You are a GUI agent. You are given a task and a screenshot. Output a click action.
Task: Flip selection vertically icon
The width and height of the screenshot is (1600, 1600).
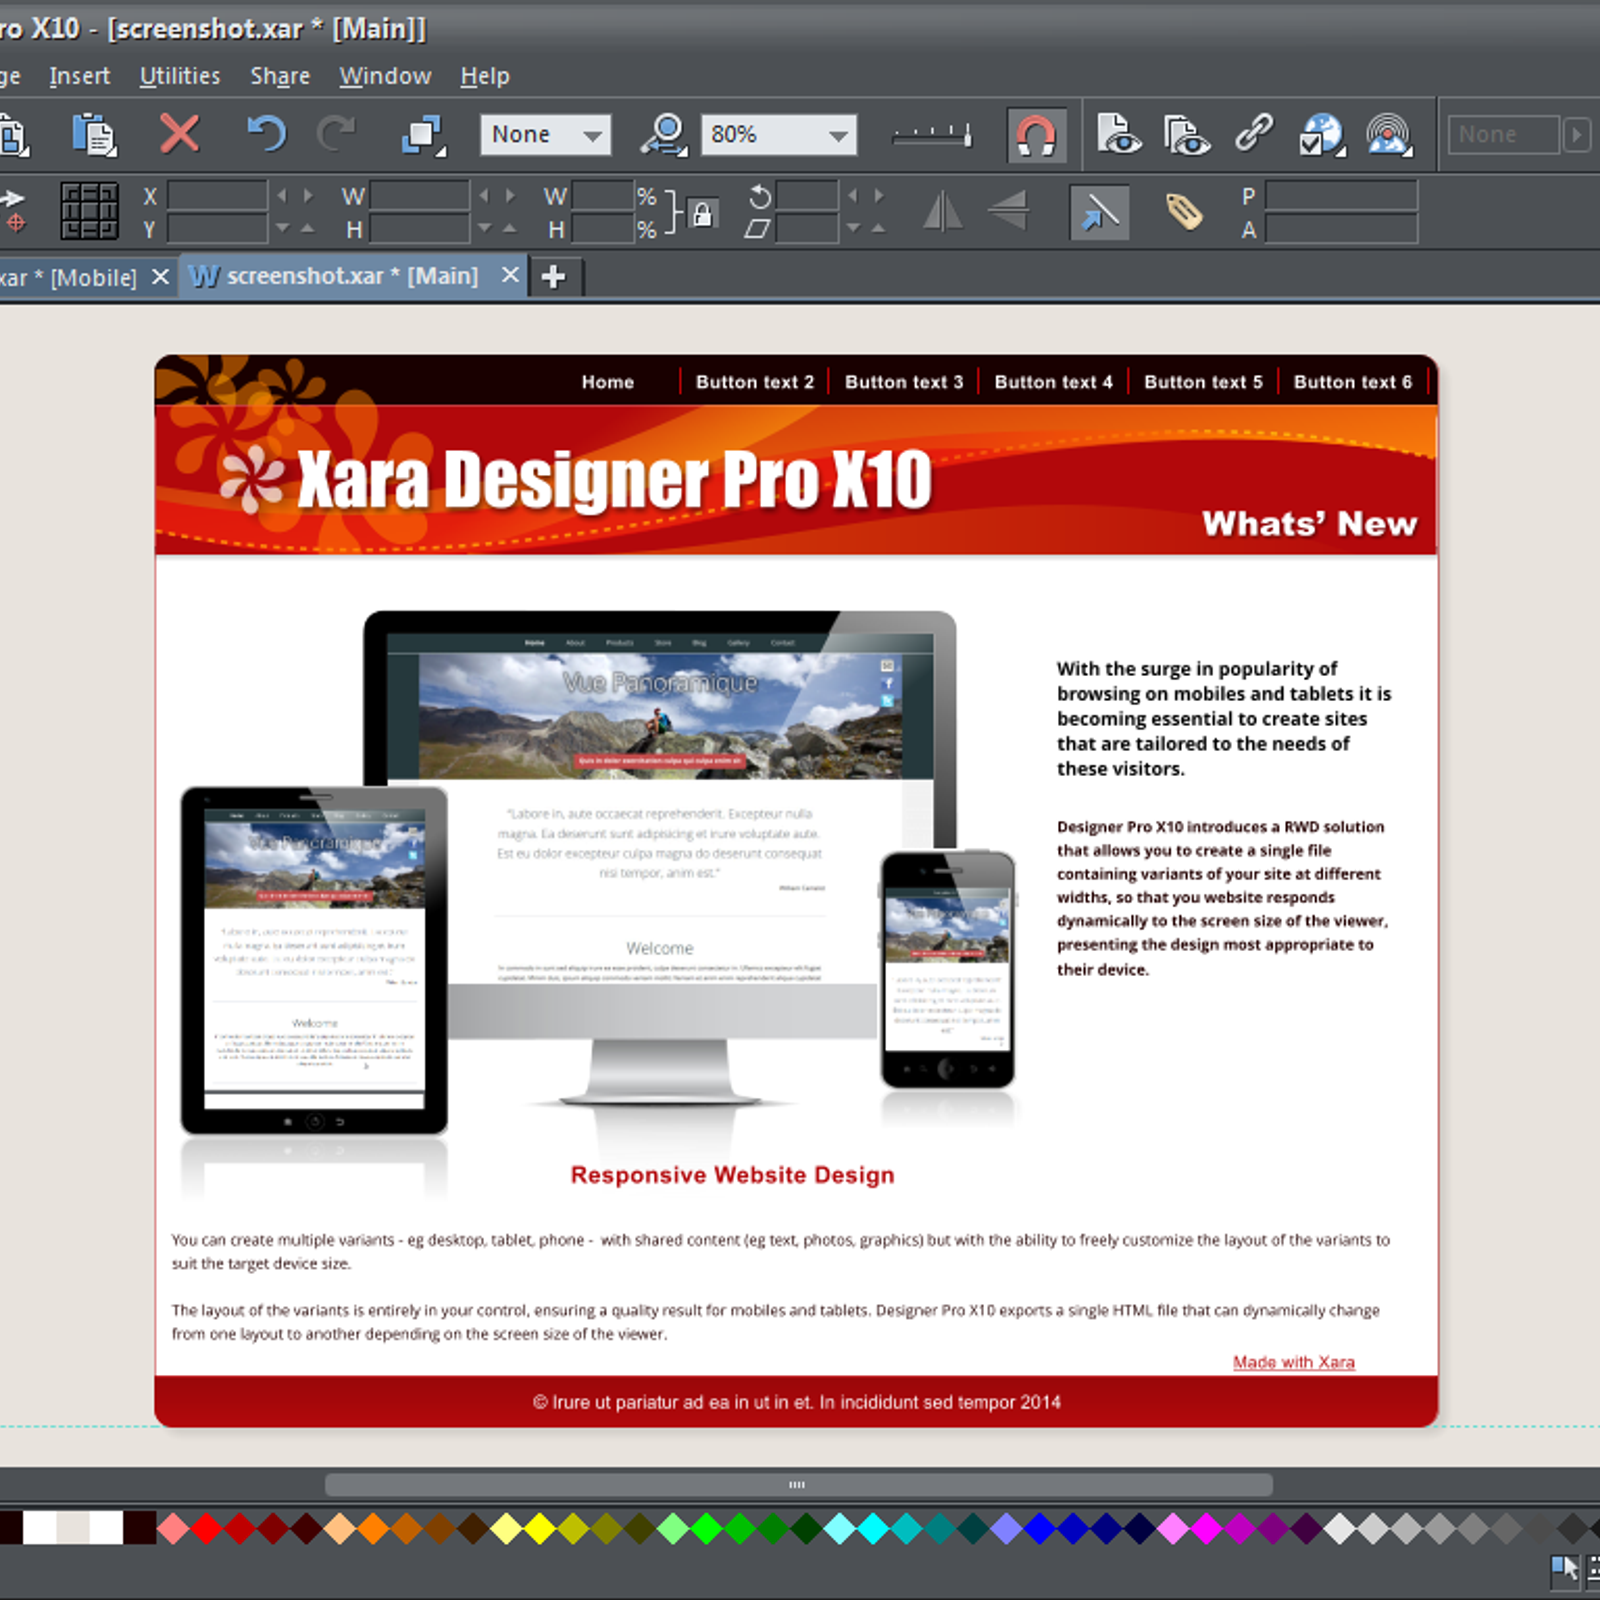click(1008, 210)
